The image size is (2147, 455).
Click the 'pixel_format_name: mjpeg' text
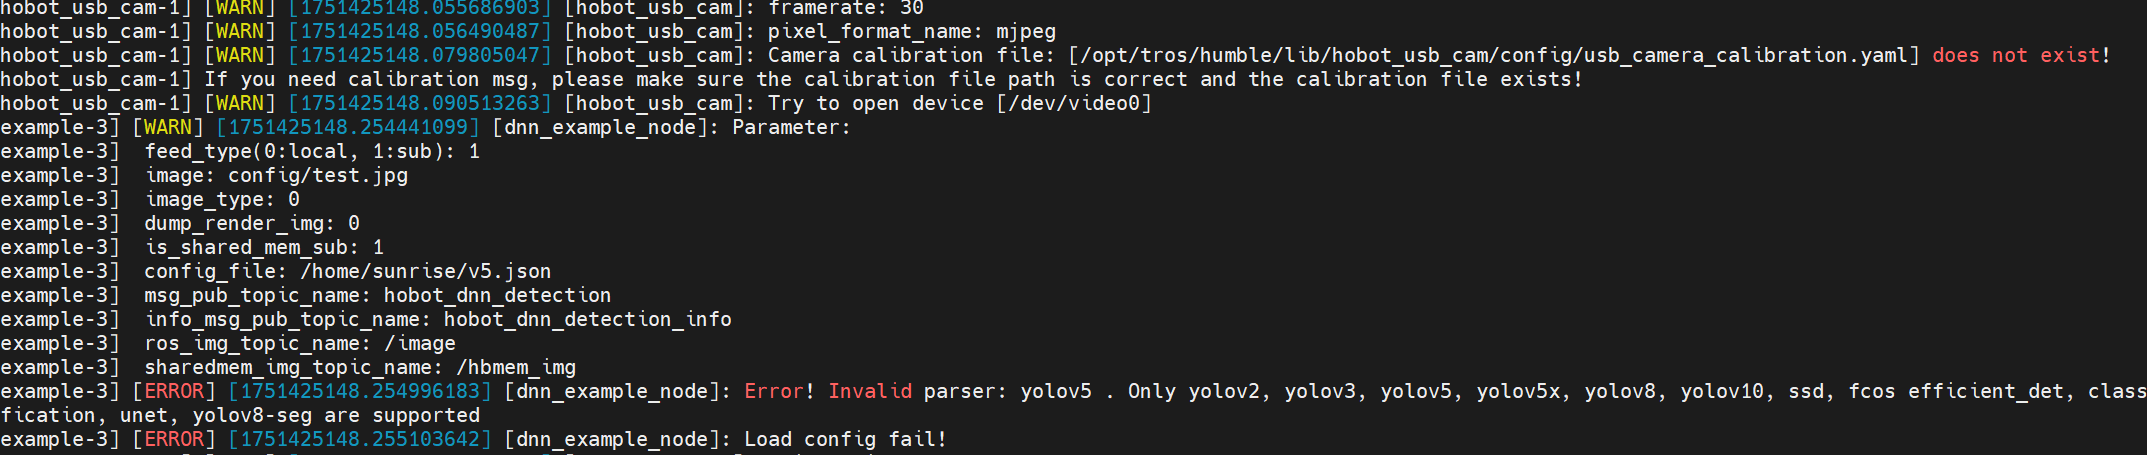click(912, 32)
